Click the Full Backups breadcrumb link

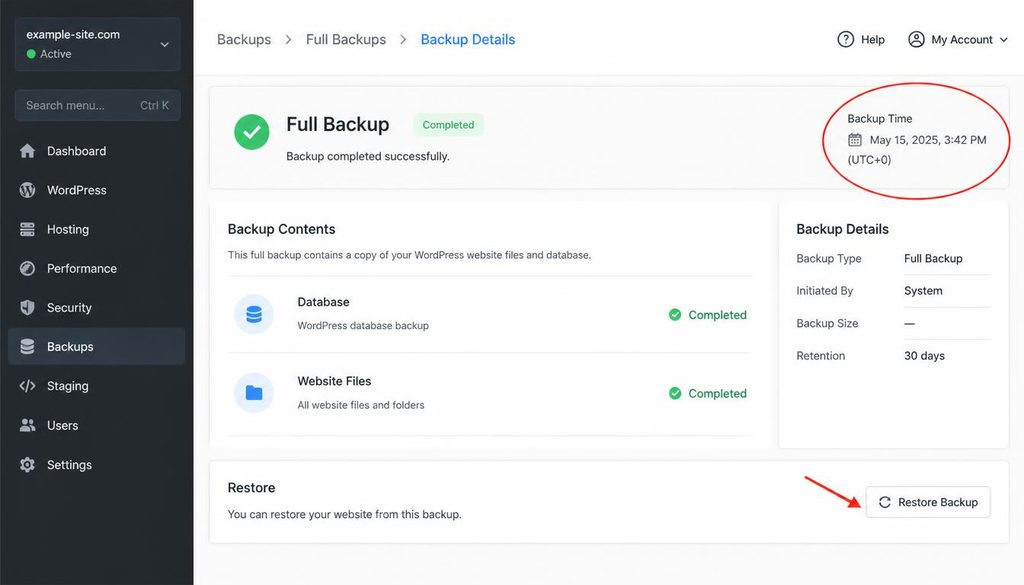[345, 39]
